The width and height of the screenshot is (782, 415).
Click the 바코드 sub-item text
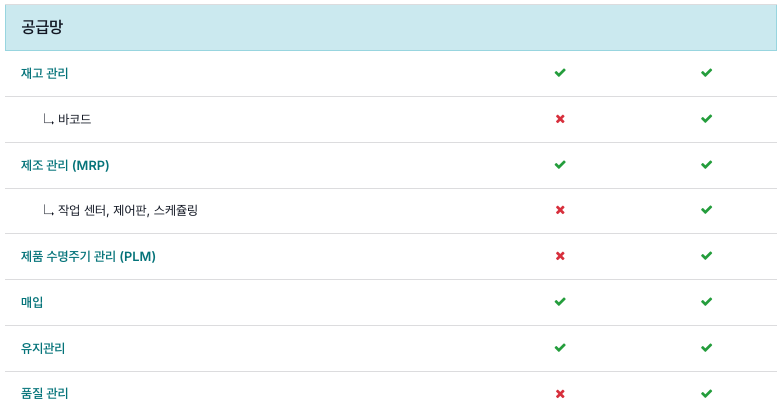pos(74,119)
